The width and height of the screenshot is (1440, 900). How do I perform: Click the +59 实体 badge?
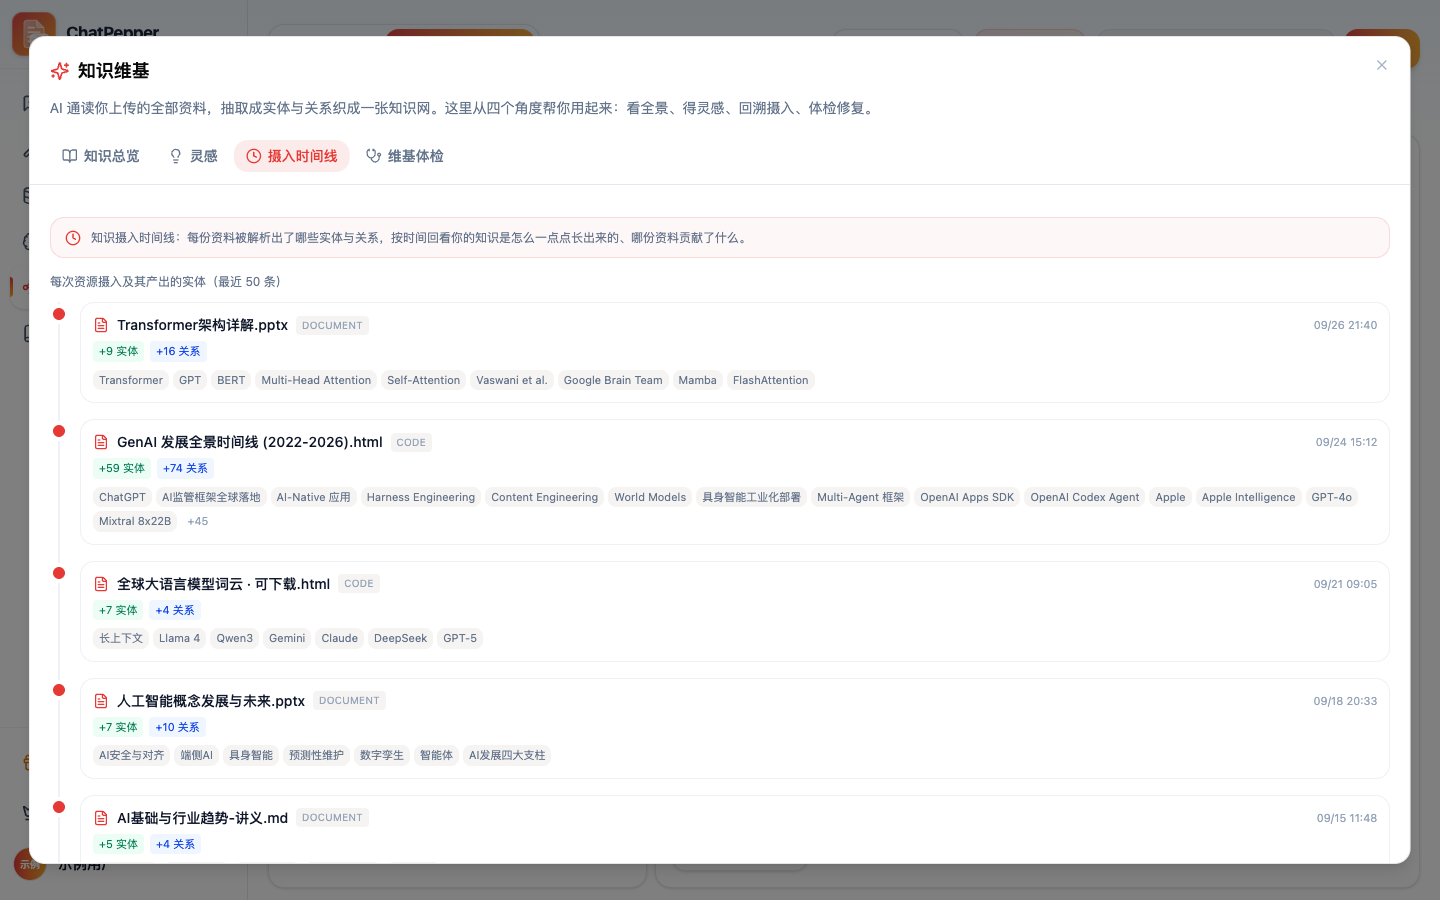pos(122,468)
